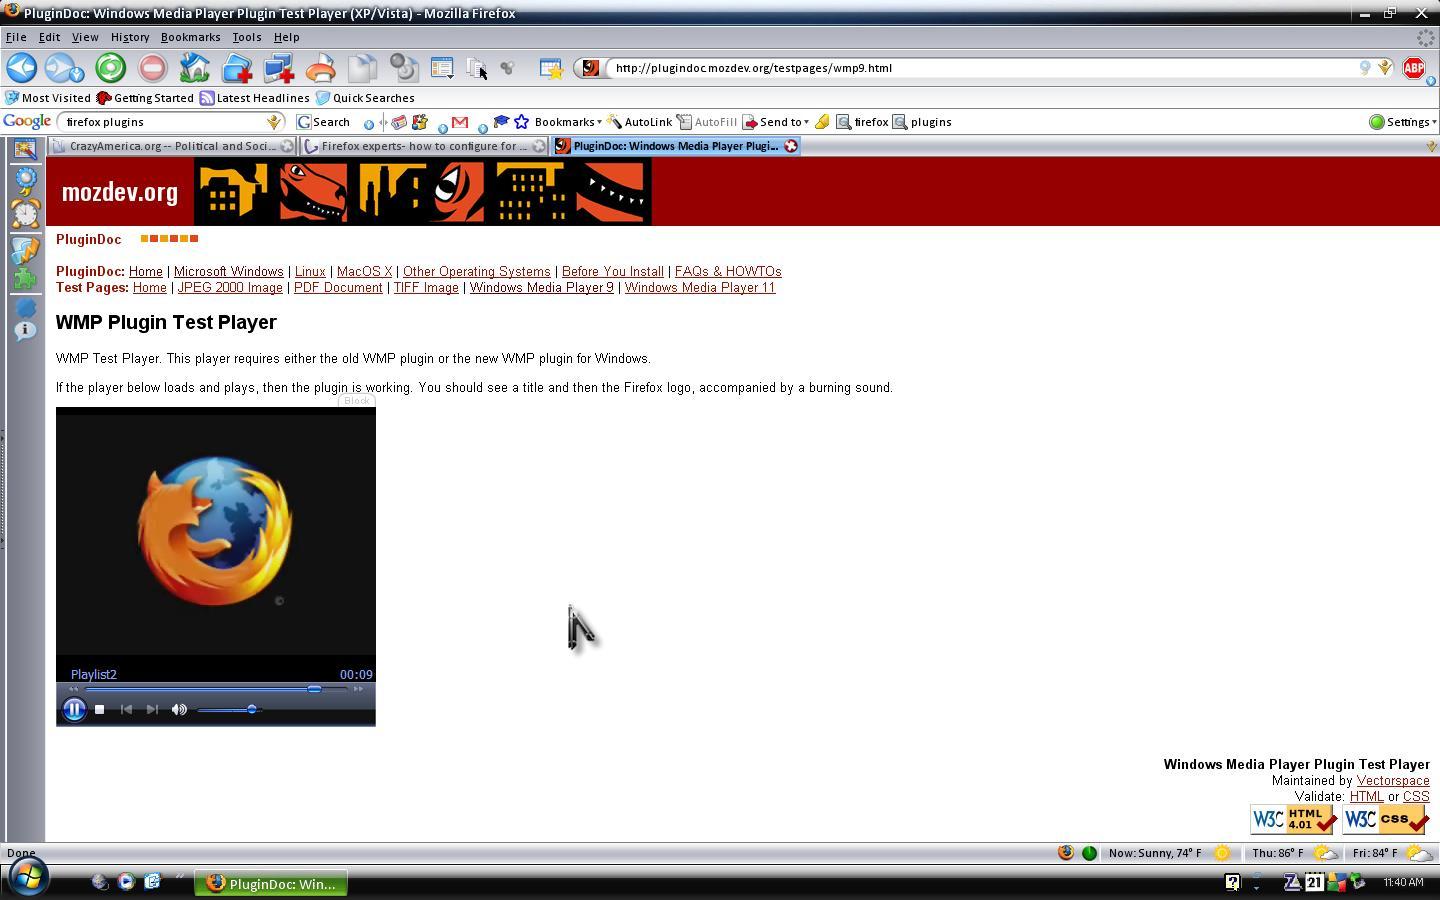This screenshot has width=1440, height=900.
Task: Open the Google Bookmarks dropdown
Action: point(567,122)
